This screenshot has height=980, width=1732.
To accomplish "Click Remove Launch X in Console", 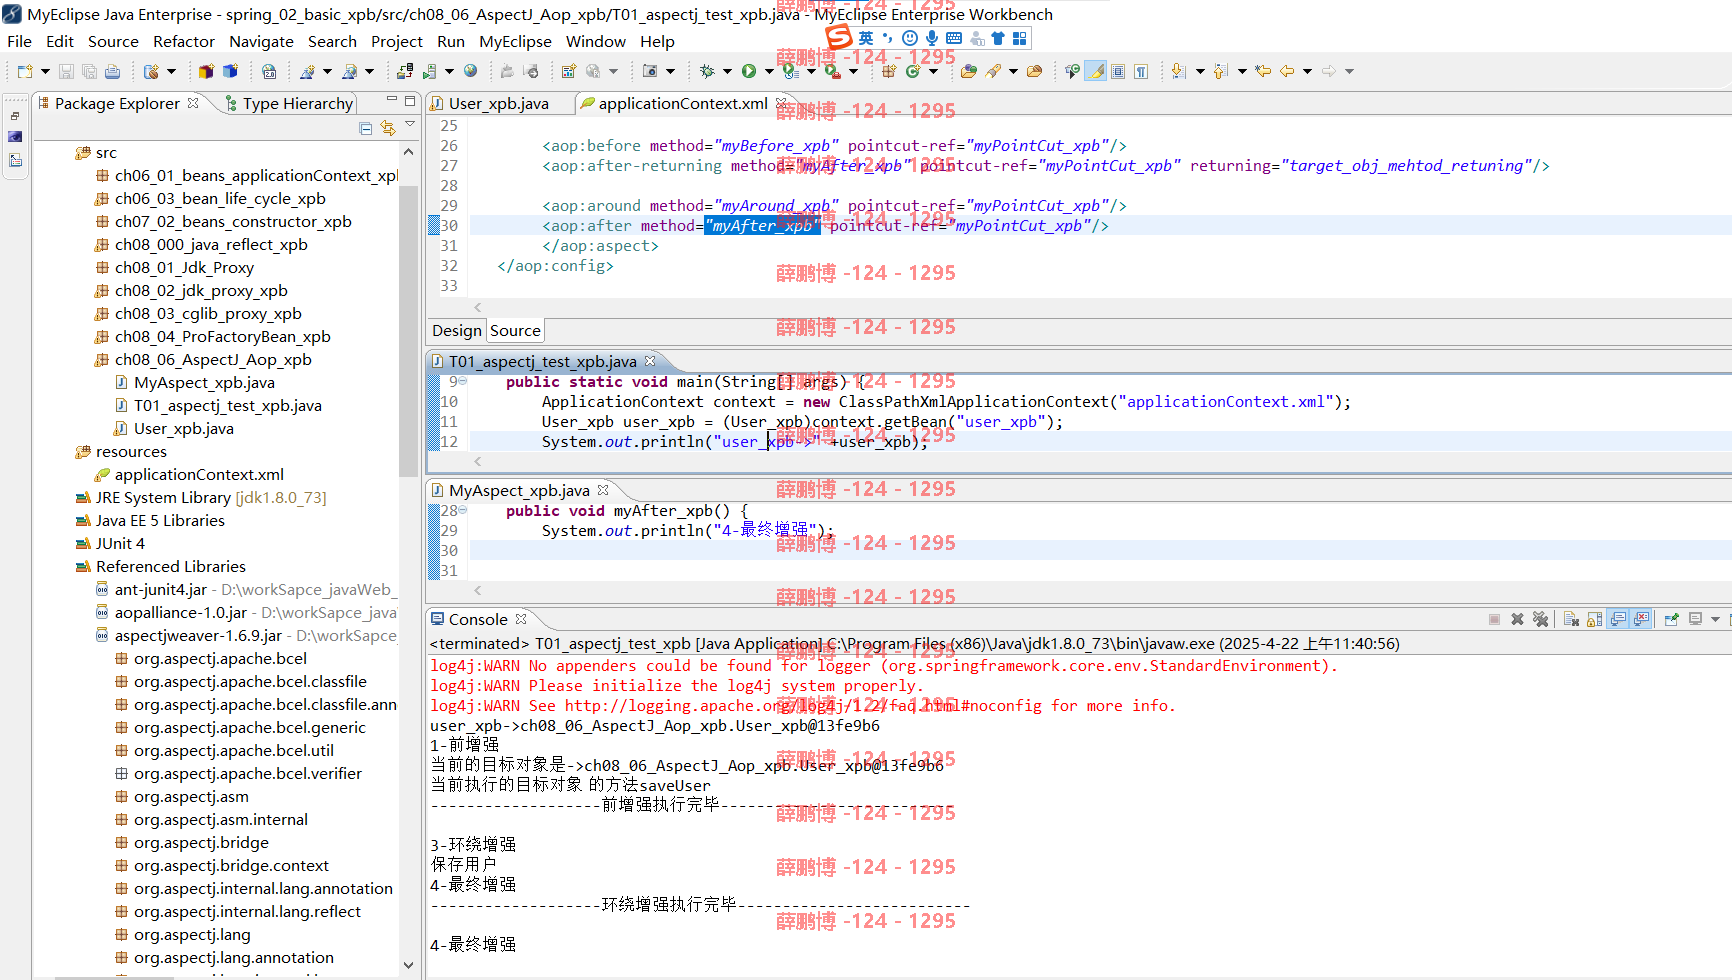I will tap(1517, 619).
